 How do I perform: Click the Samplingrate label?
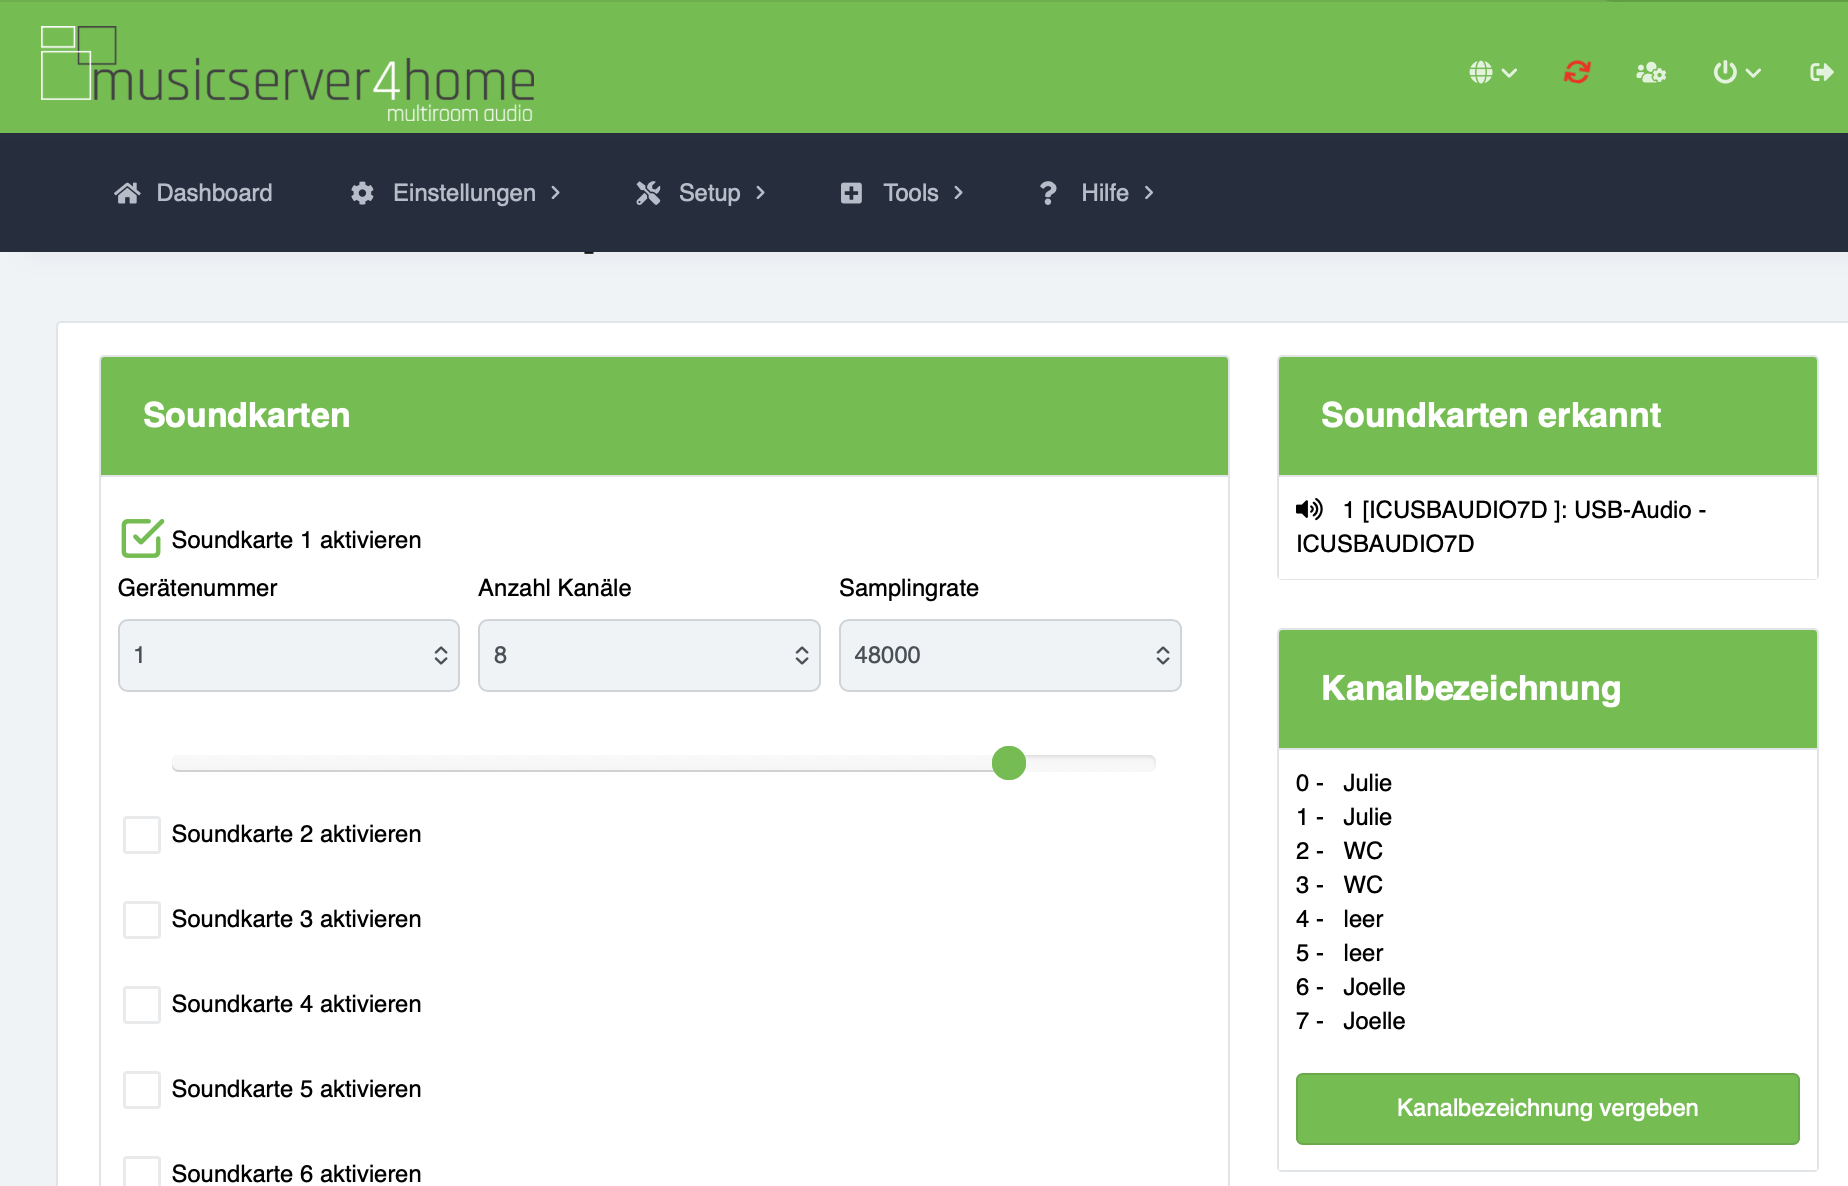click(x=909, y=588)
